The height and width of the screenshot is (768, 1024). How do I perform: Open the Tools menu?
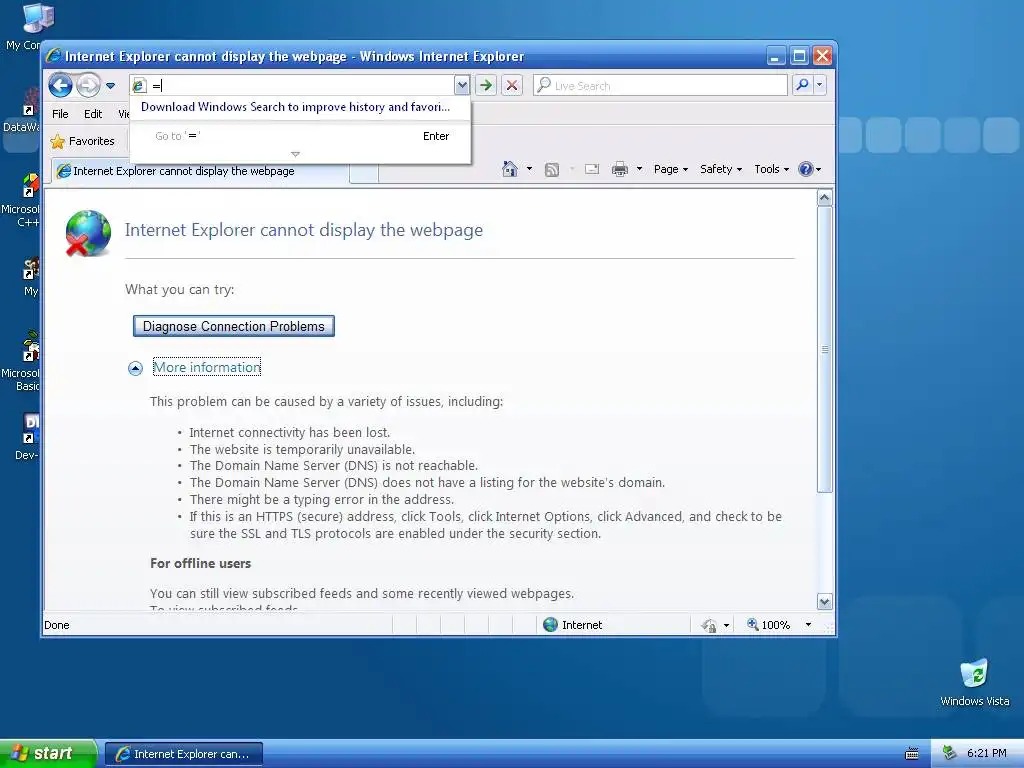(x=771, y=169)
